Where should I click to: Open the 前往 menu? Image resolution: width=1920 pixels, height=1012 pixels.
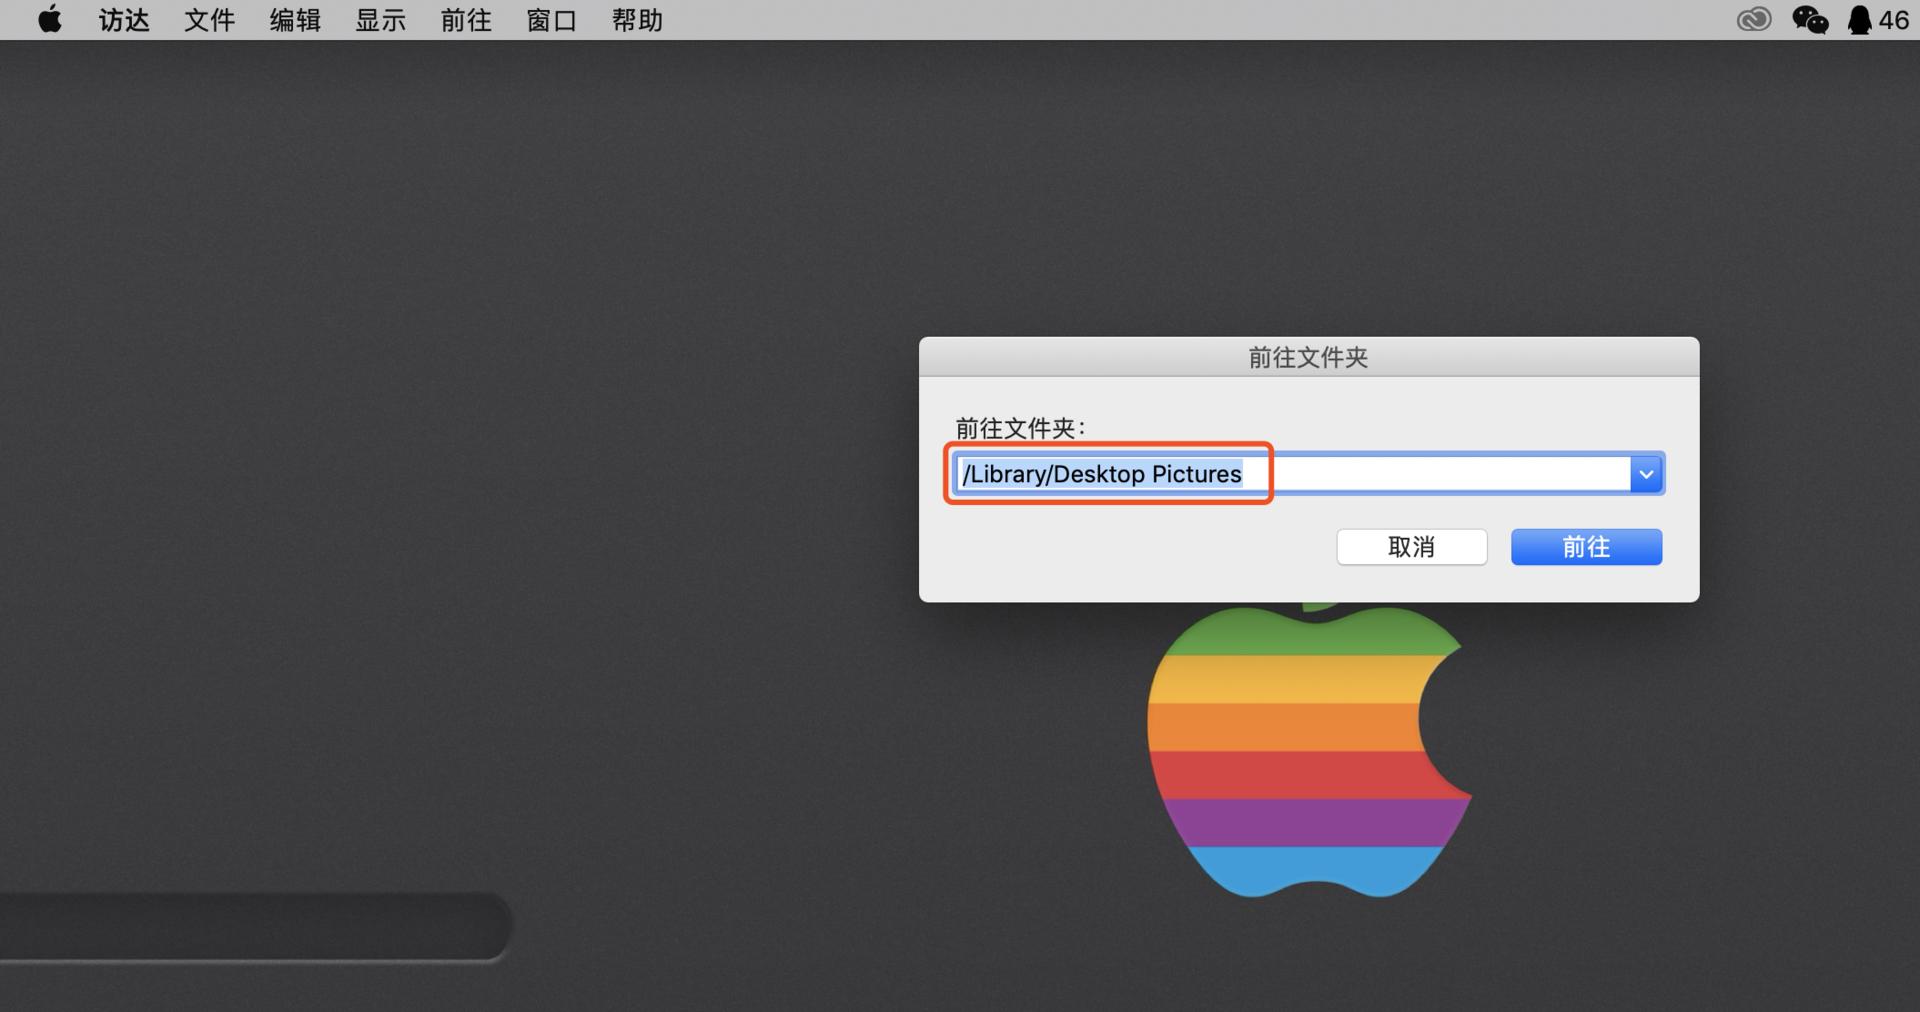465,19
